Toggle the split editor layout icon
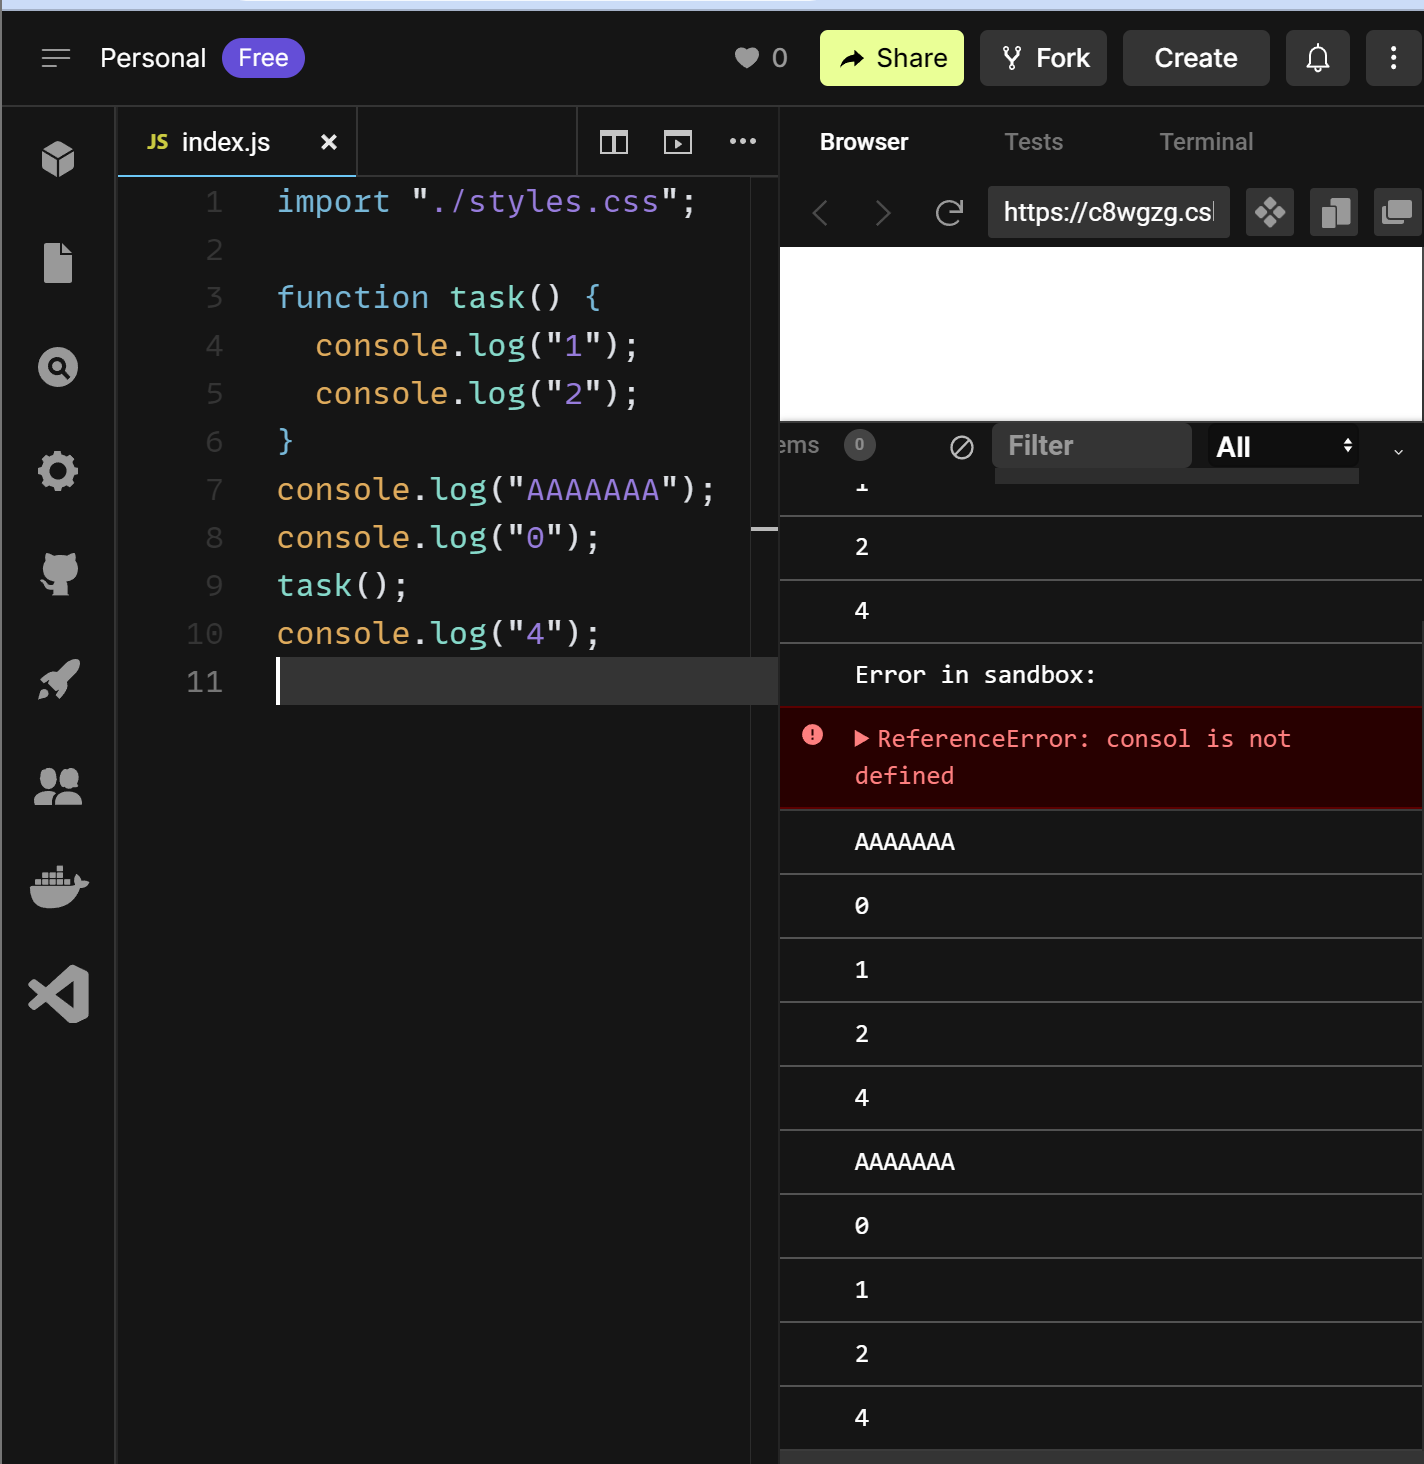 click(614, 142)
